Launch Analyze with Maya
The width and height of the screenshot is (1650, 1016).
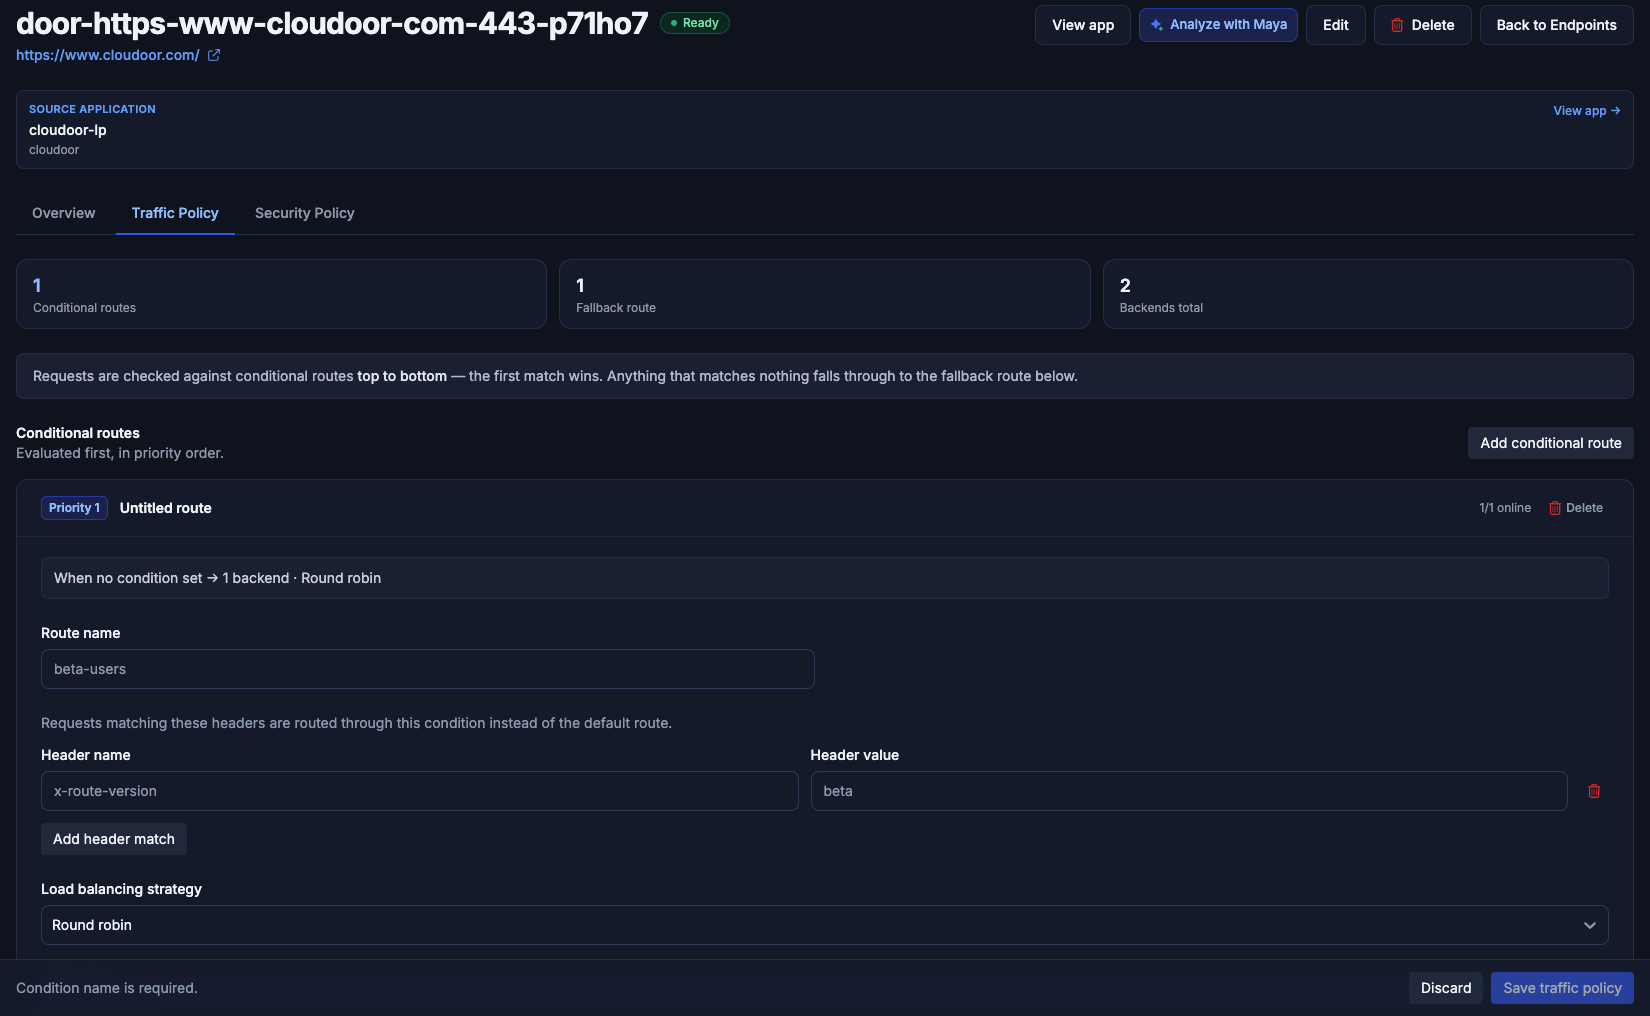(x=1218, y=25)
